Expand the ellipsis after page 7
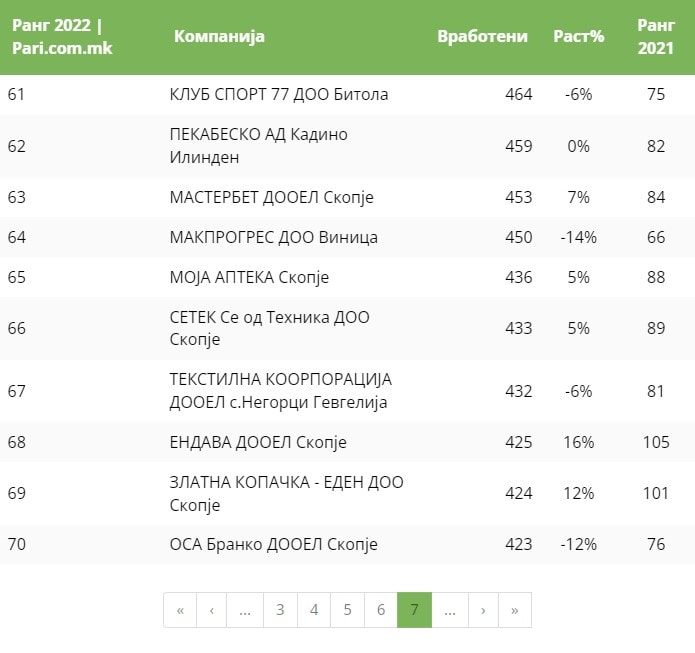Screen dimensions: 695x653 [x=449, y=610]
